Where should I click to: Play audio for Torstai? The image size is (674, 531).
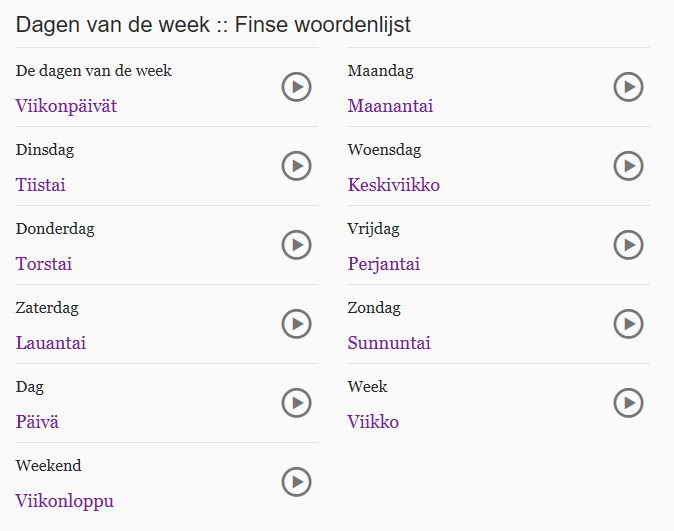click(x=297, y=245)
